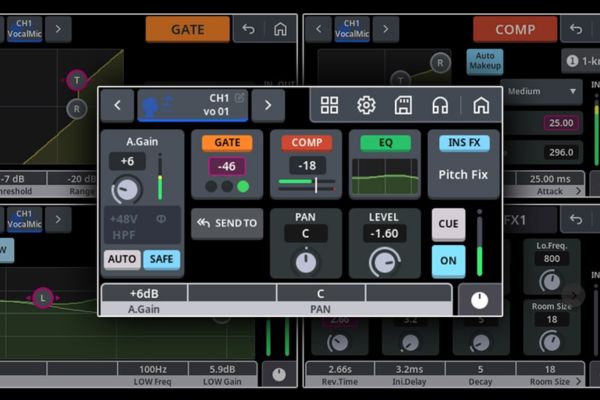
Task: Open the Medium dropdown in COMP panel
Action: click(542, 91)
